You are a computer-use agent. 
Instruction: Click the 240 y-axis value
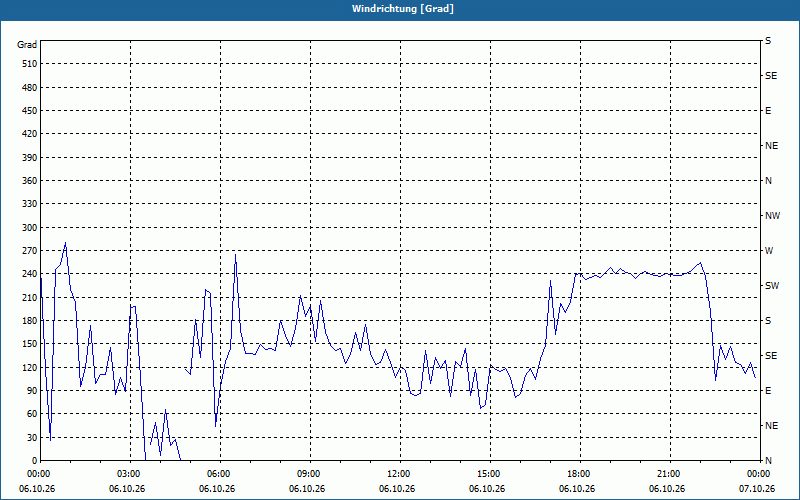29,274
